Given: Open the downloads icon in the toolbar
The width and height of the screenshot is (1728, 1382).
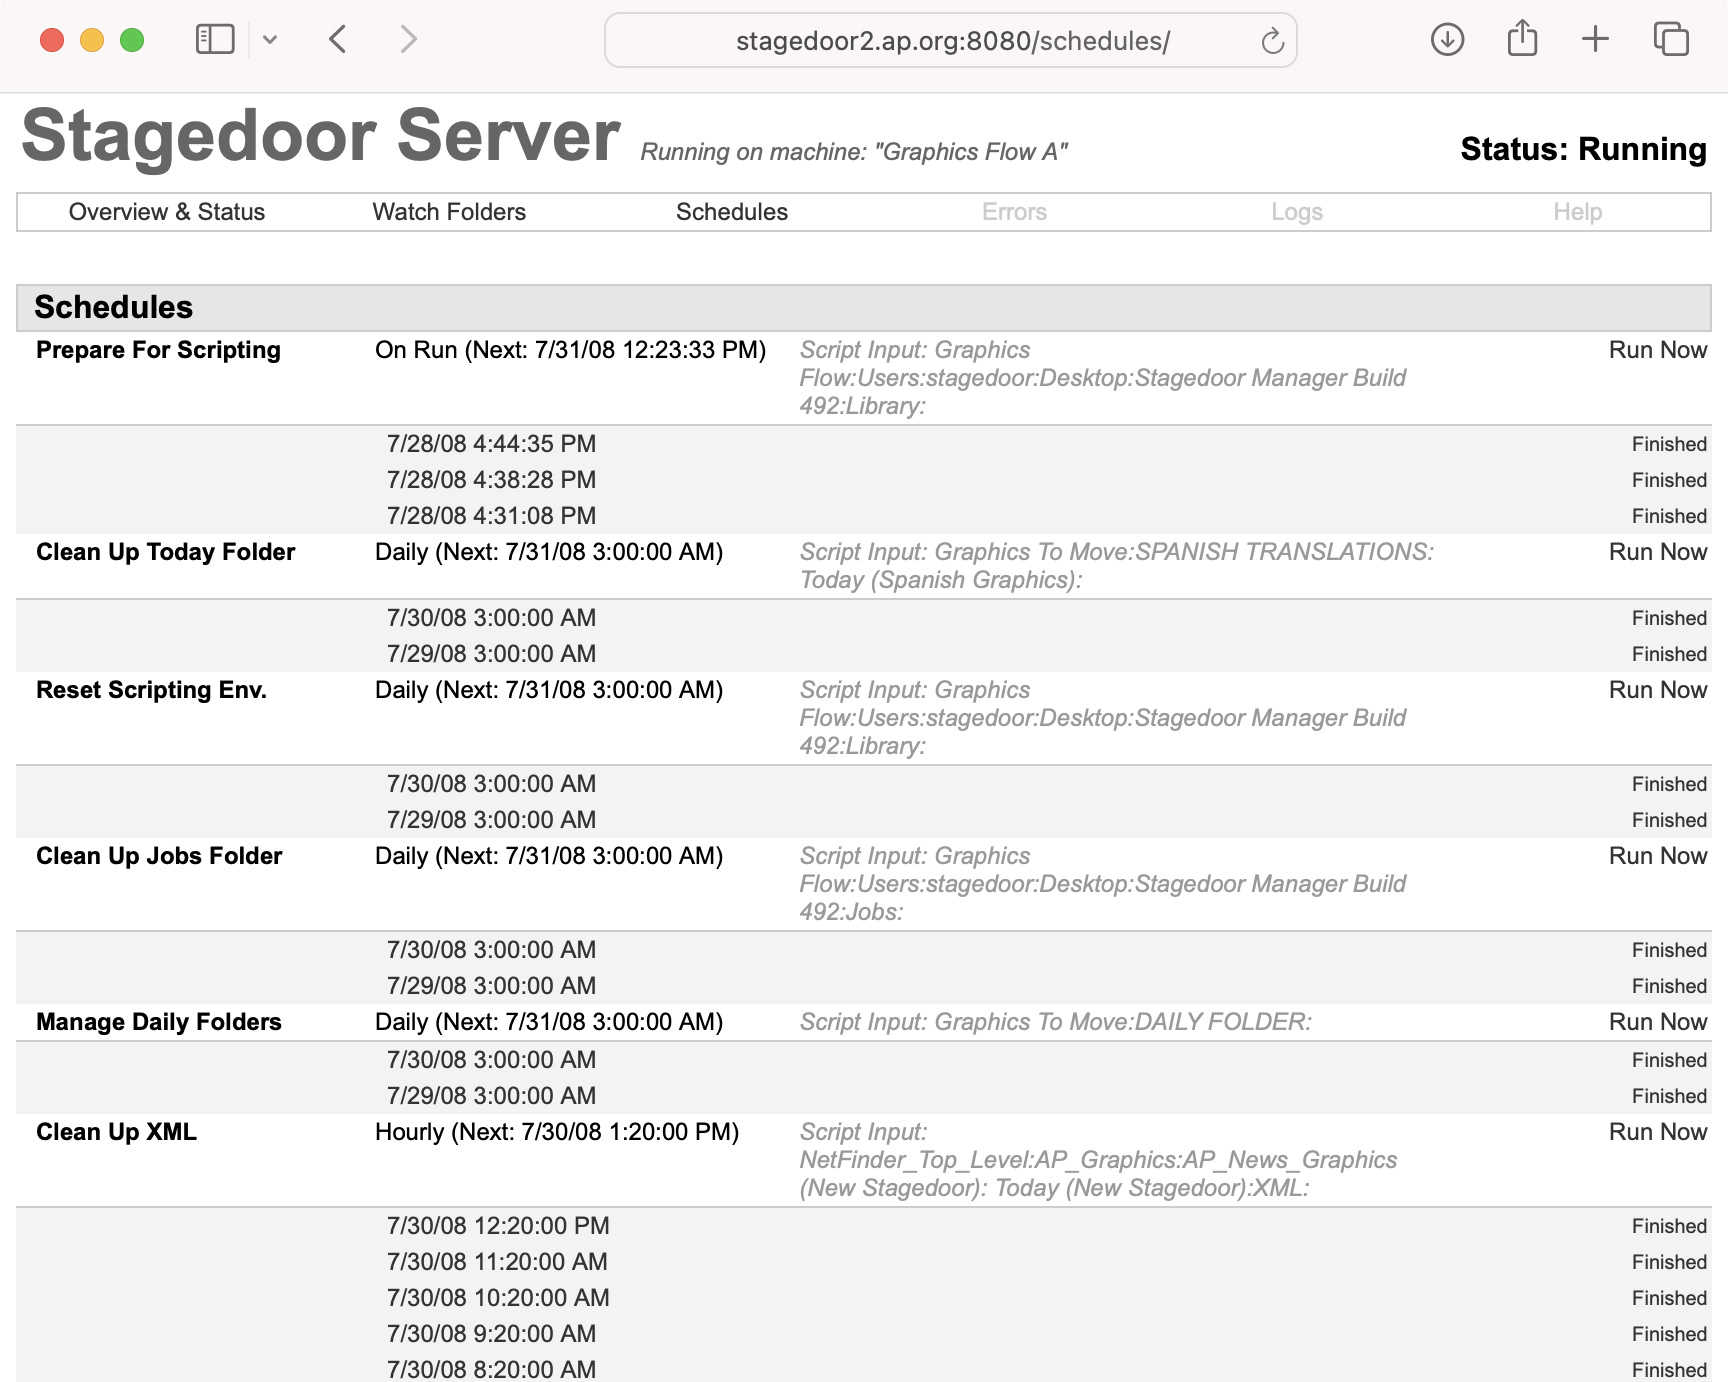Looking at the screenshot, I should [1447, 40].
